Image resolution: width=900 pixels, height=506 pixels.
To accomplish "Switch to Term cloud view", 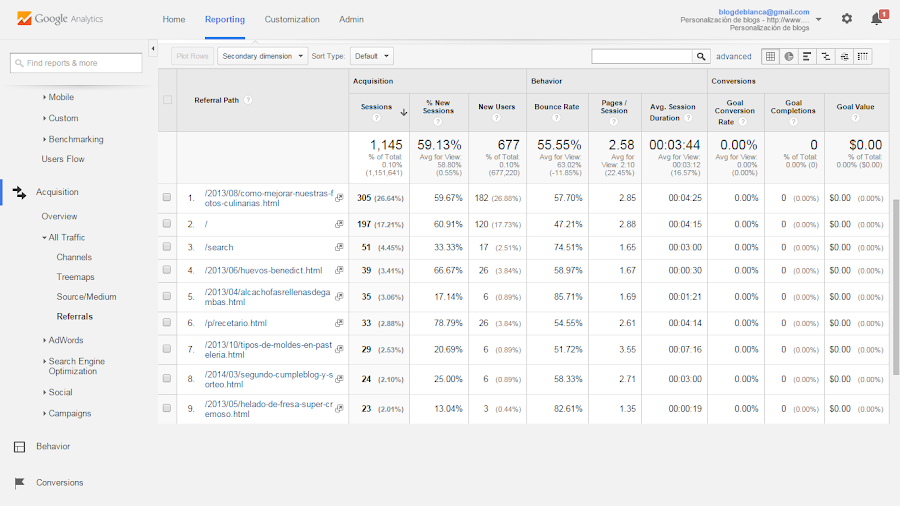I will (844, 56).
